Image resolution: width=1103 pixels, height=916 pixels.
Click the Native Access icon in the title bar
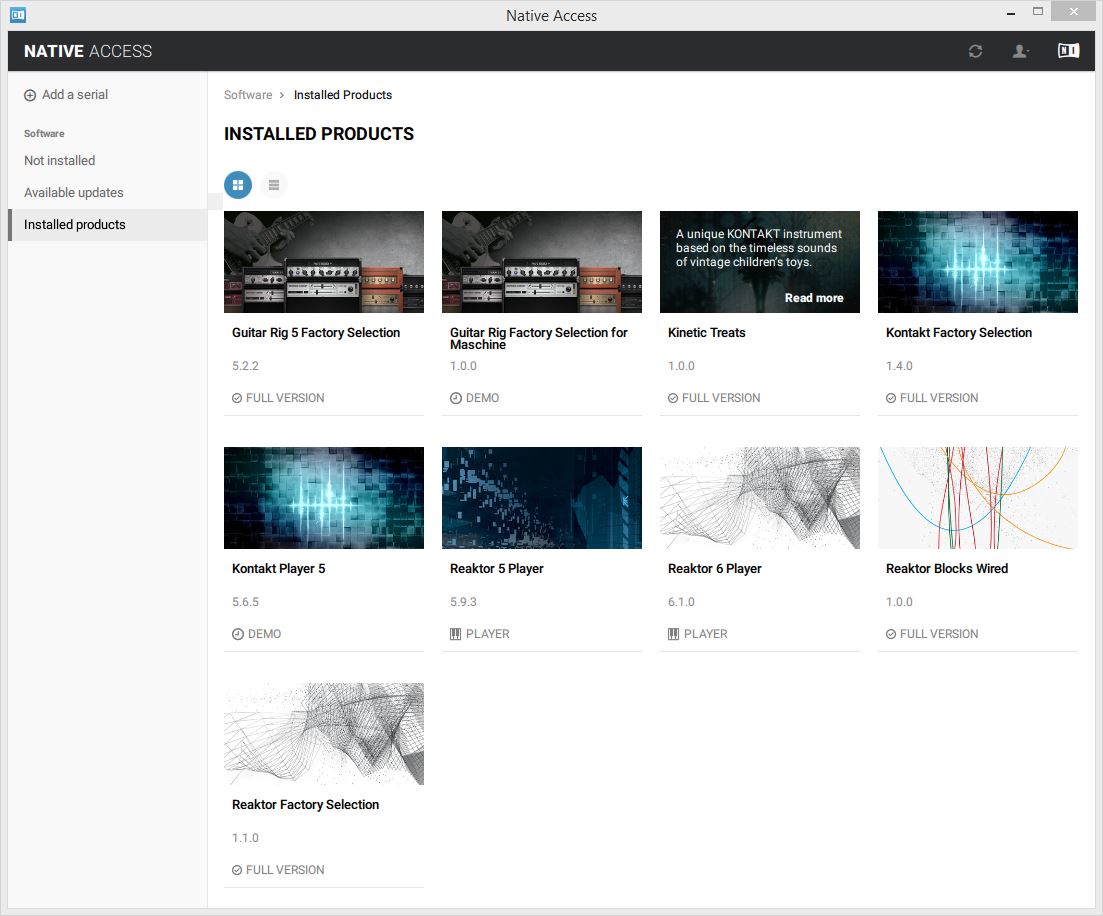point(17,14)
